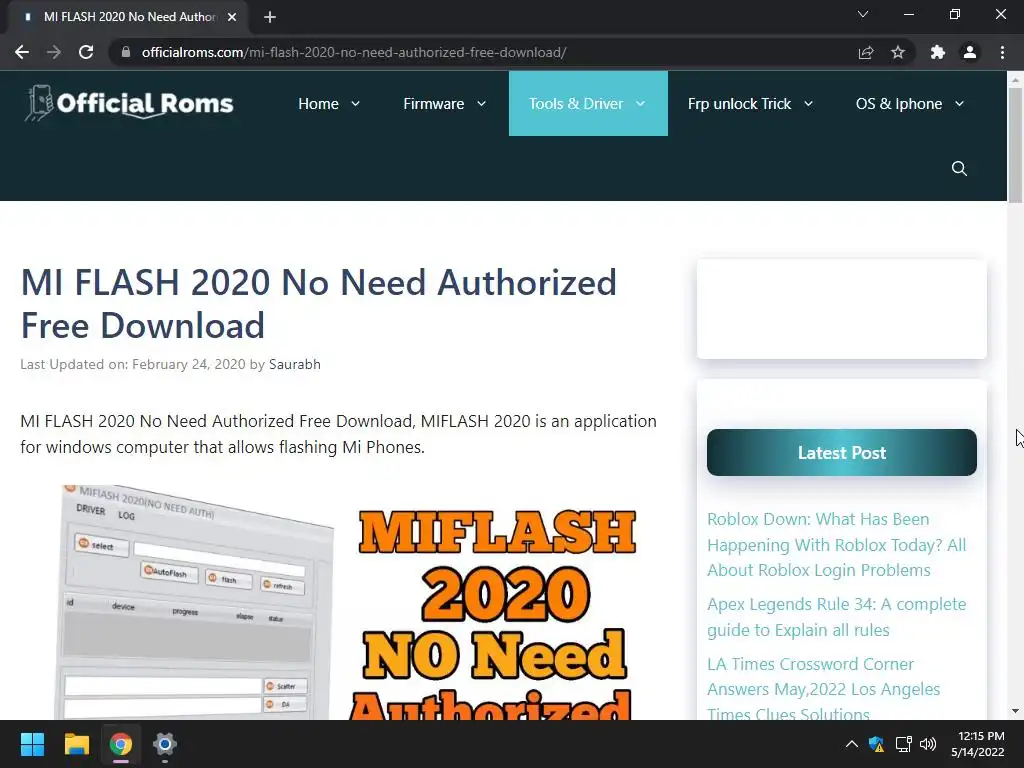Show hidden system tray icons
Viewport: 1024px width, 768px height.
point(852,744)
